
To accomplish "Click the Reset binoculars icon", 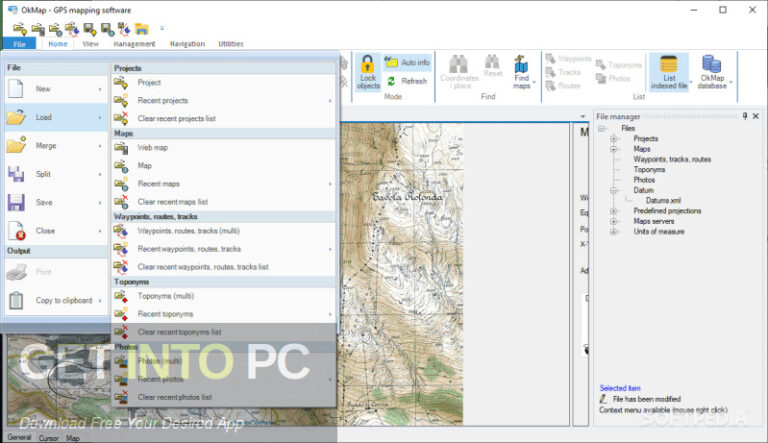I will point(492,61).
